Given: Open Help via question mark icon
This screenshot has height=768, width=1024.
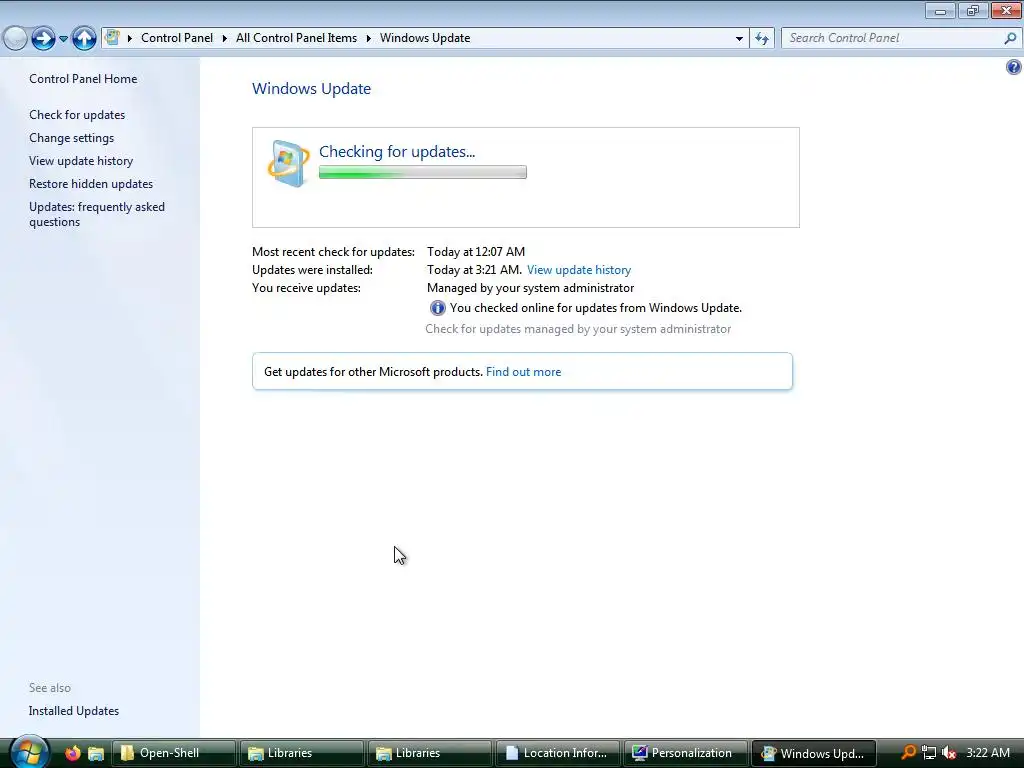Looking at the screenshot, I should (1014, 67).
